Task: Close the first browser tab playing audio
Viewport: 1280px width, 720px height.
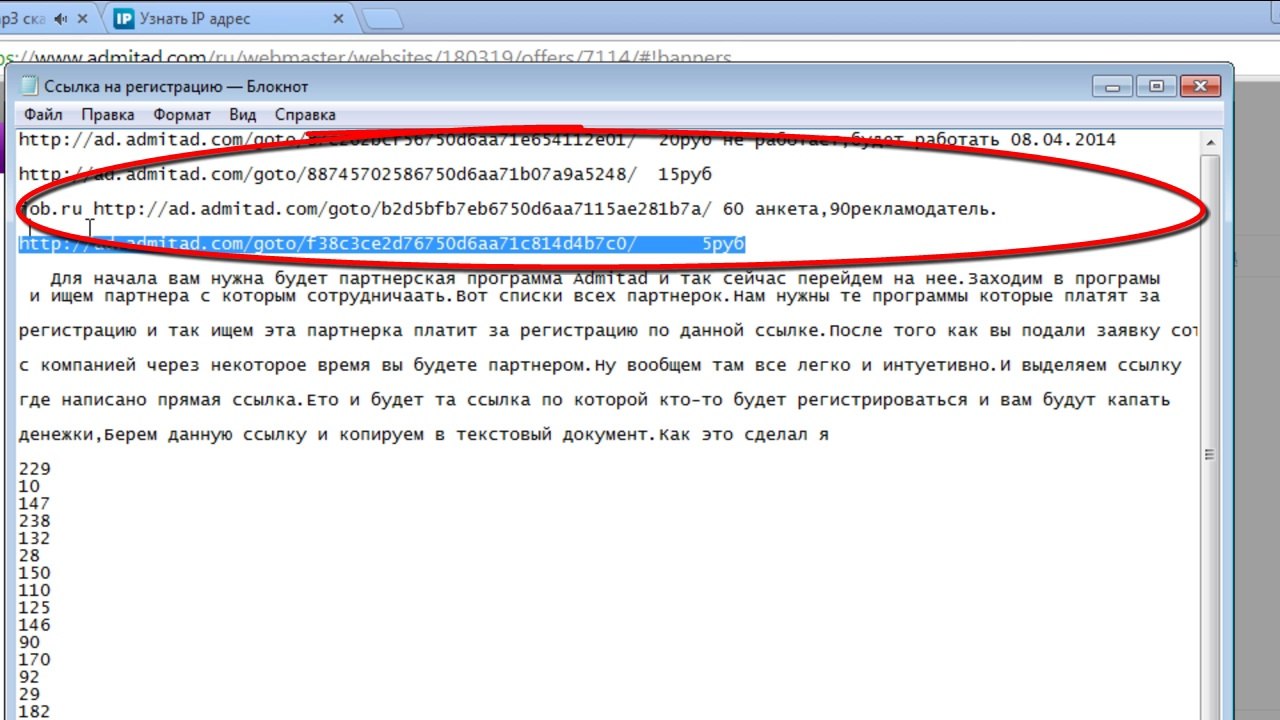Action: [x=83, y=19]
